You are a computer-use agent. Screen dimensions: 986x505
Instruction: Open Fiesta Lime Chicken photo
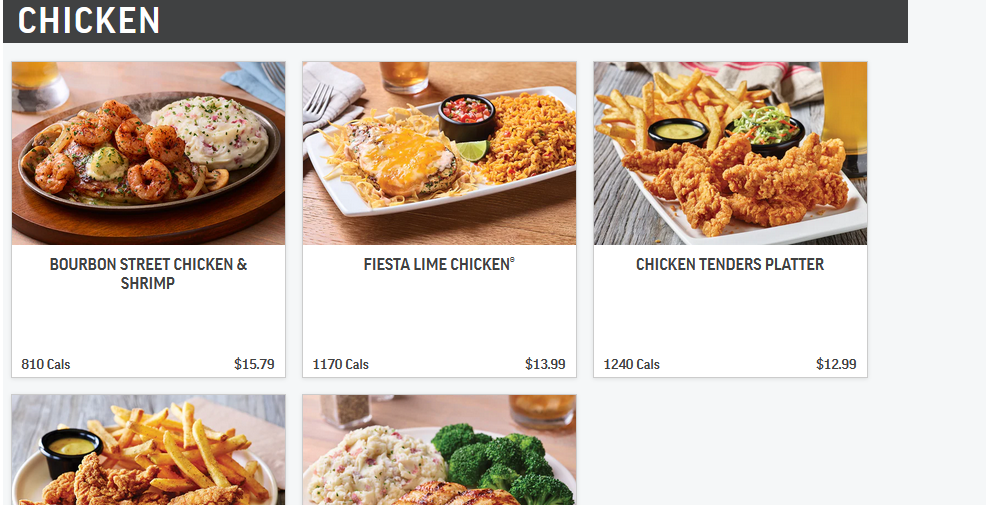click(439, 153)
